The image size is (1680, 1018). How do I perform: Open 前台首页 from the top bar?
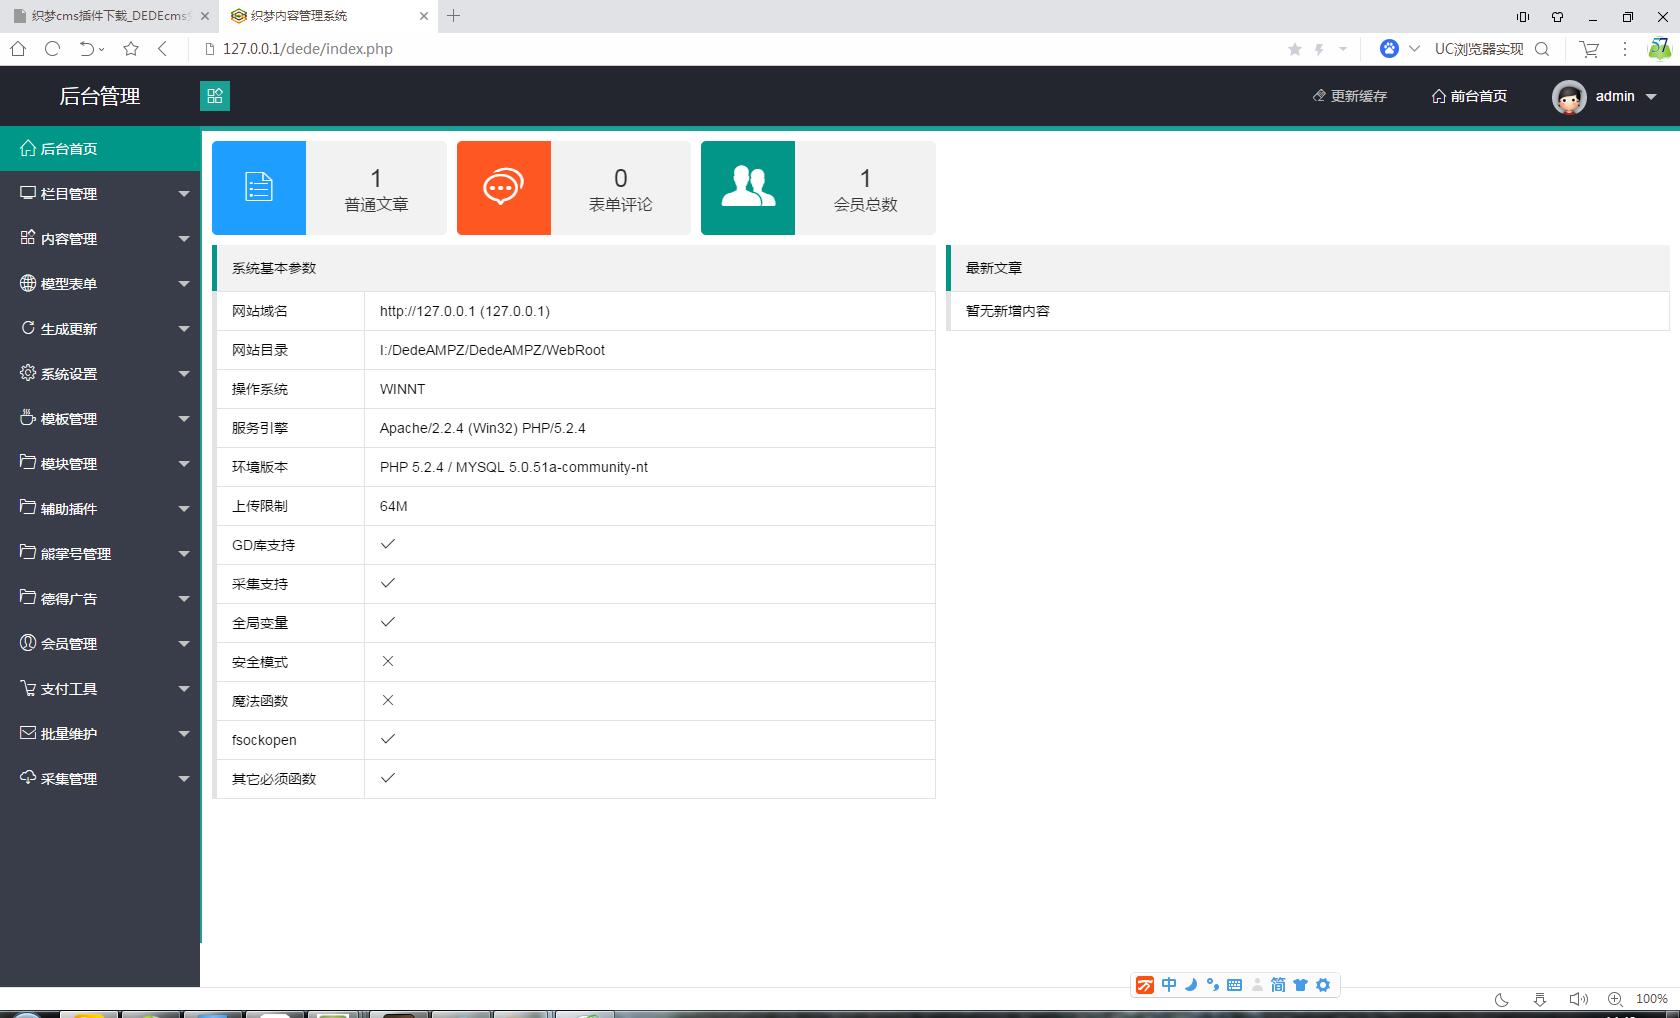pyautogui.click(x=1469, y=96)
